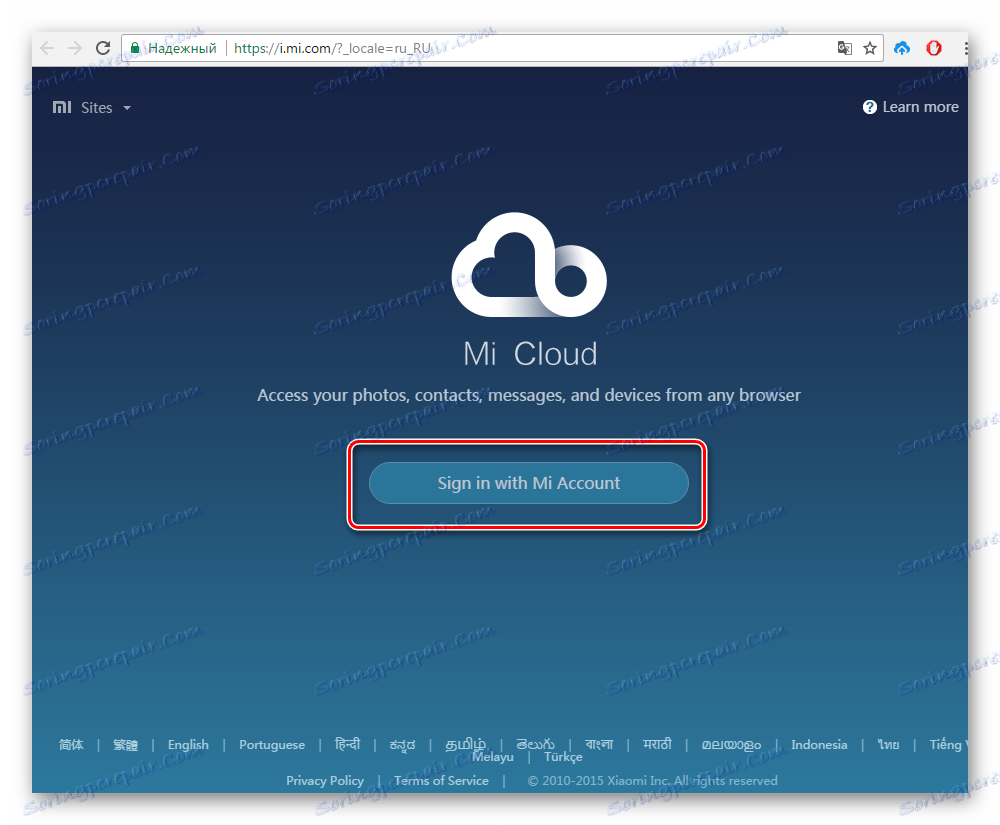Go forward using the browser forward arrow
Screen dimensions: 1000x825
[75, 48]
